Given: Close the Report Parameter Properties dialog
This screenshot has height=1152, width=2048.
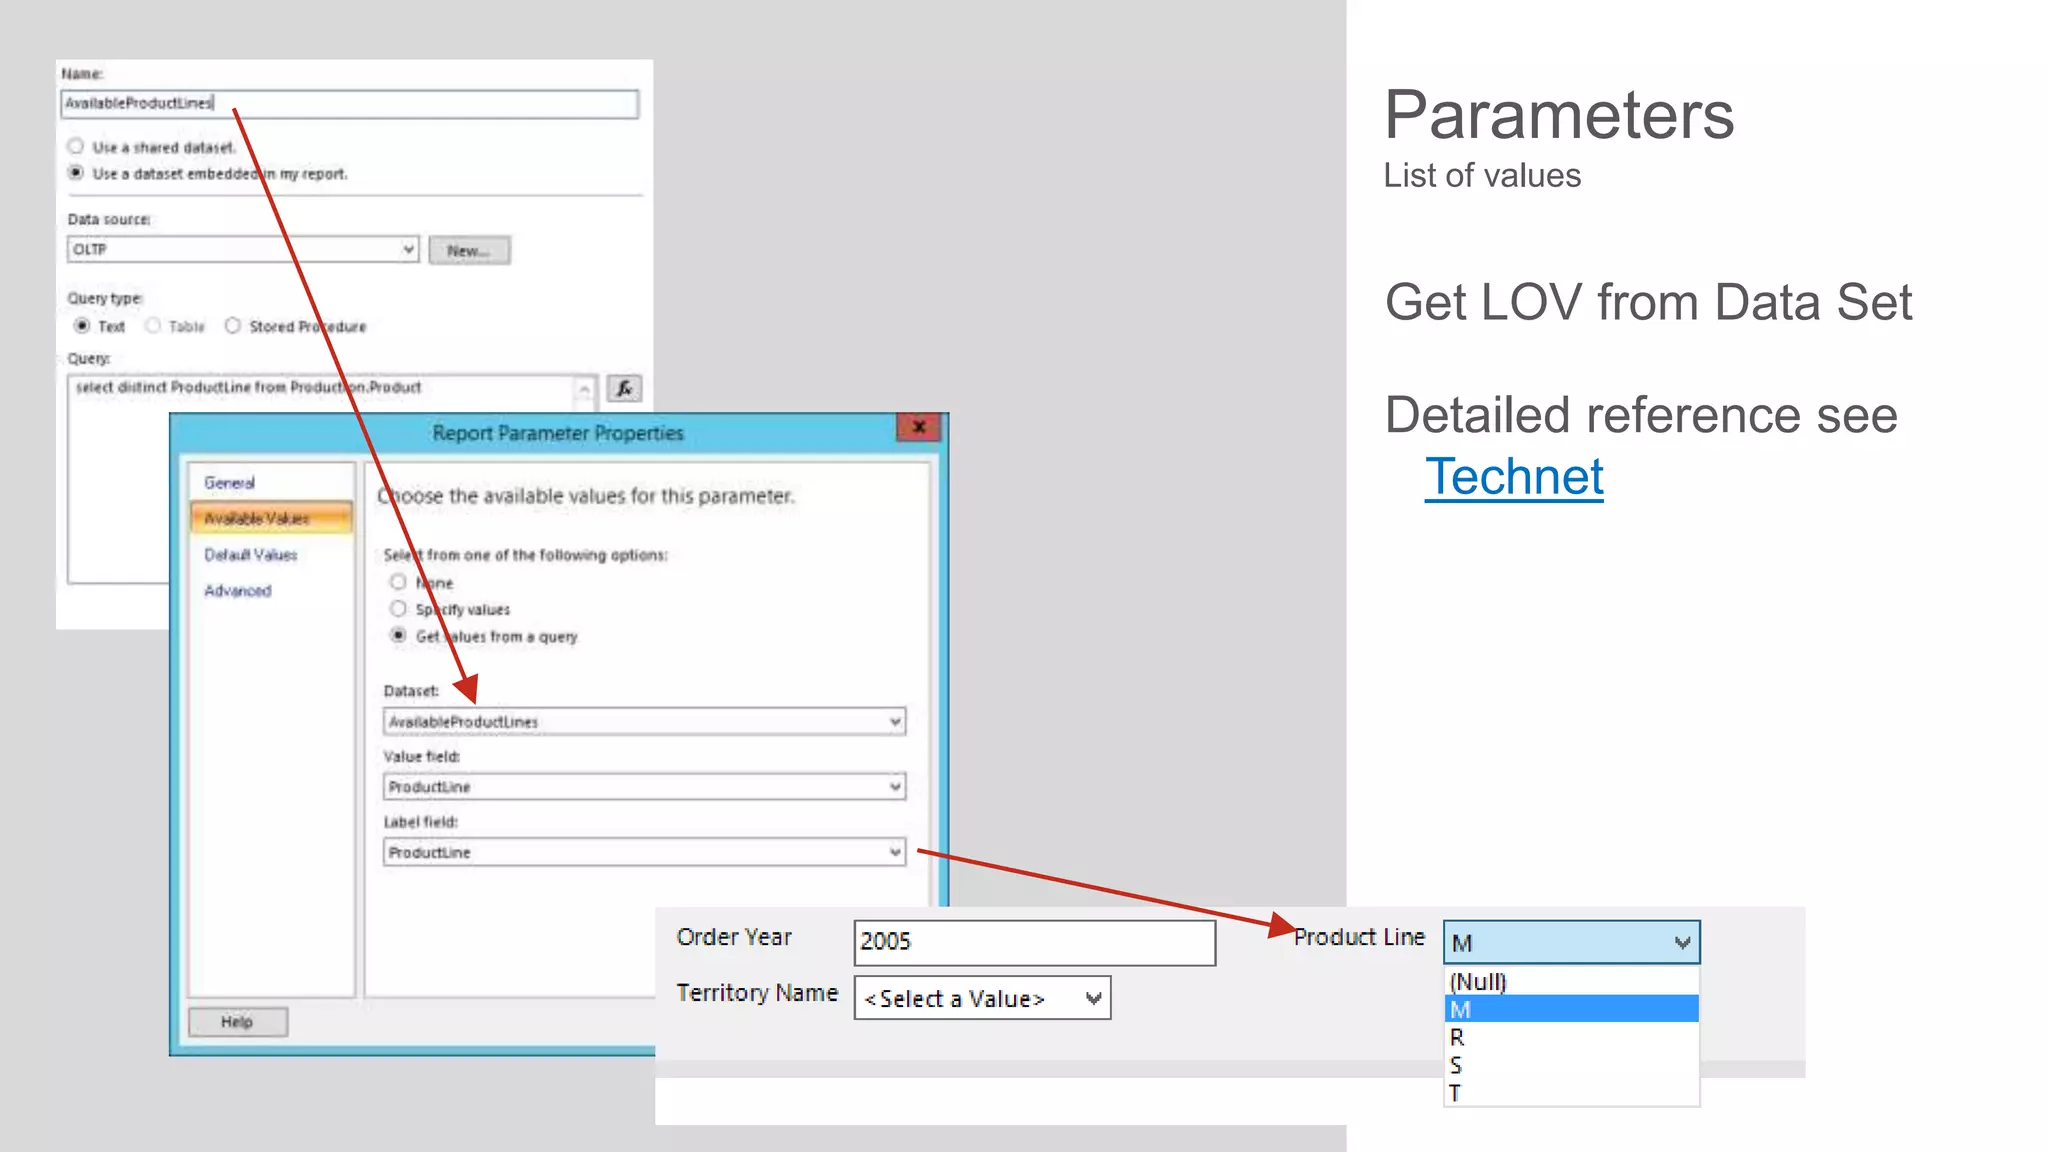Looking at the screenshot, I should tap(919, 427).
